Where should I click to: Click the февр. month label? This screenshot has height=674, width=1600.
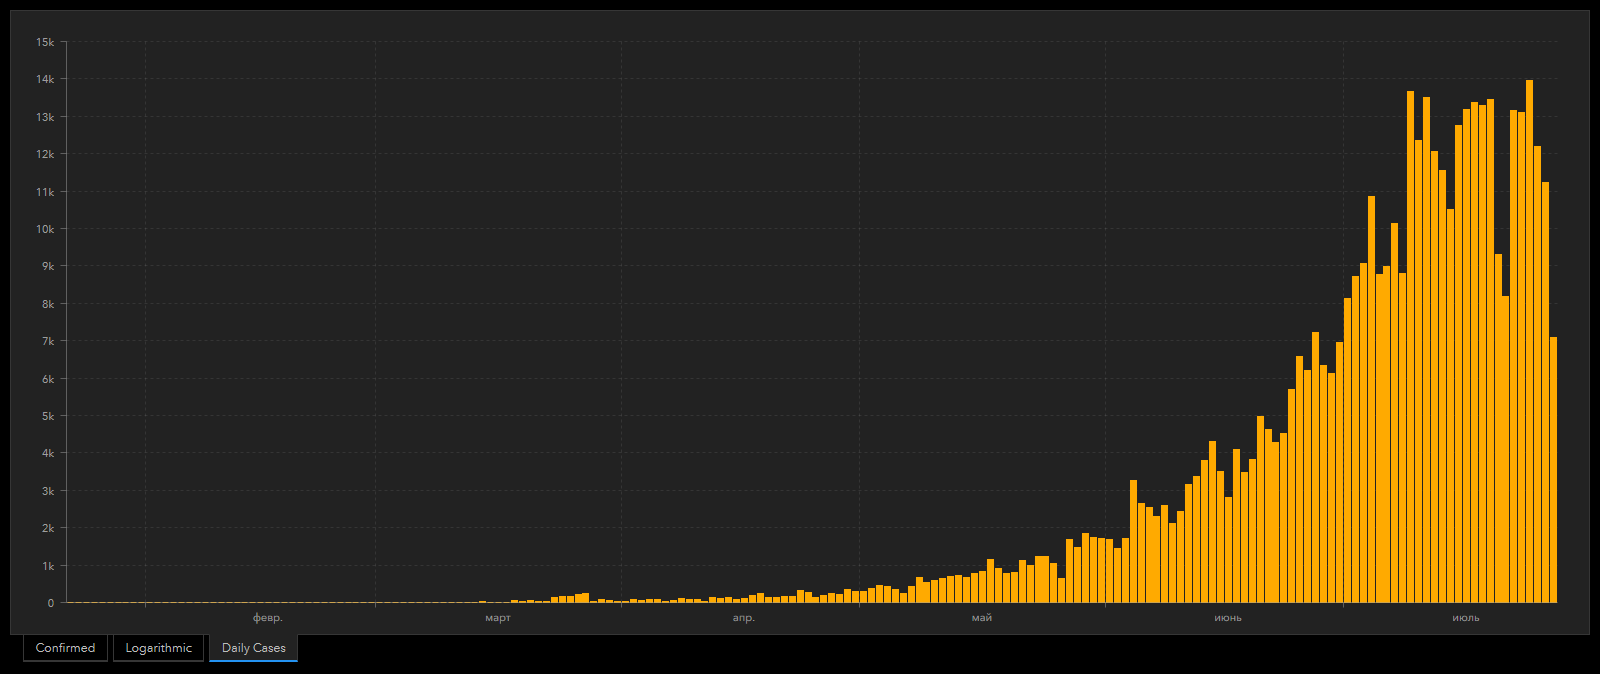(x=268, y=618)
